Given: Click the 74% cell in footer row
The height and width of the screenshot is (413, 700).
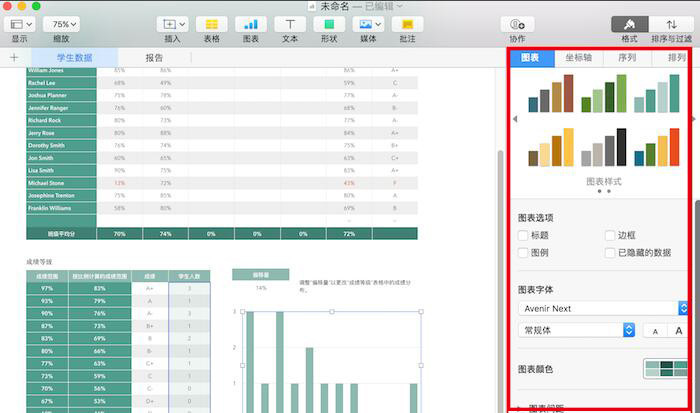Looking at the screenshot, I should [x=165, y=234].
